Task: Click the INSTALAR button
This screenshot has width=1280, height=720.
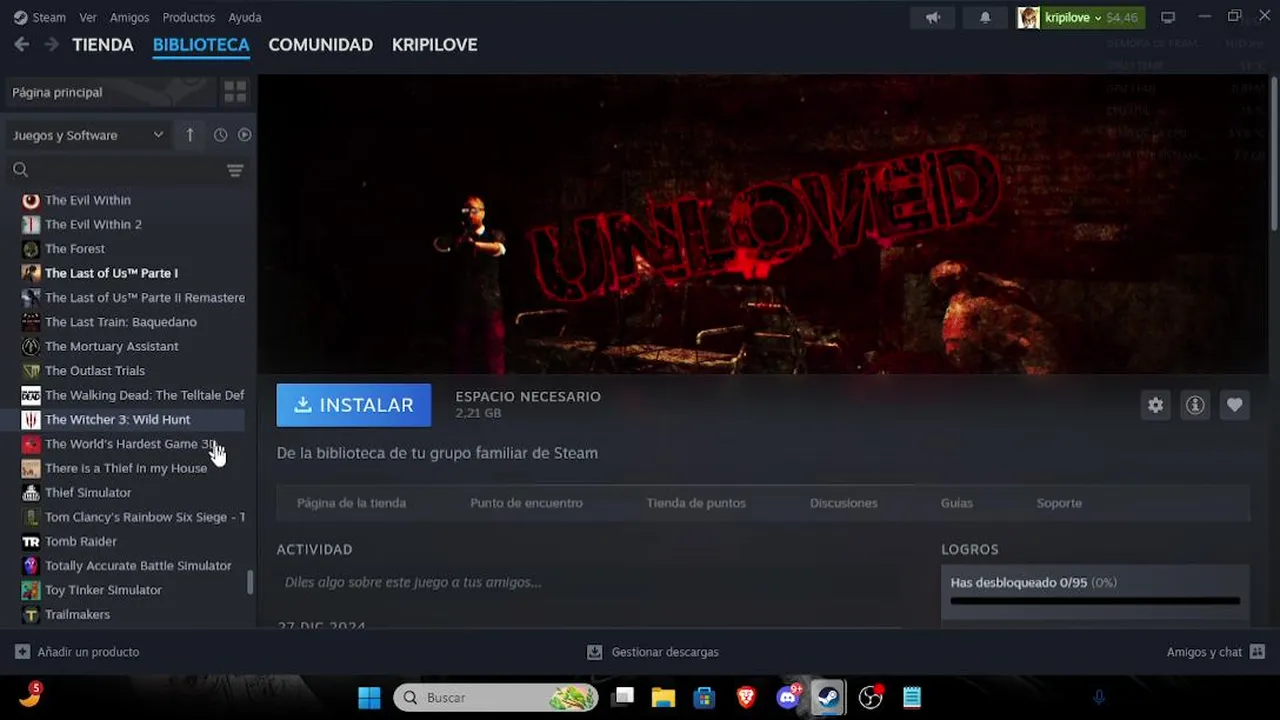Action: [354, 405]
